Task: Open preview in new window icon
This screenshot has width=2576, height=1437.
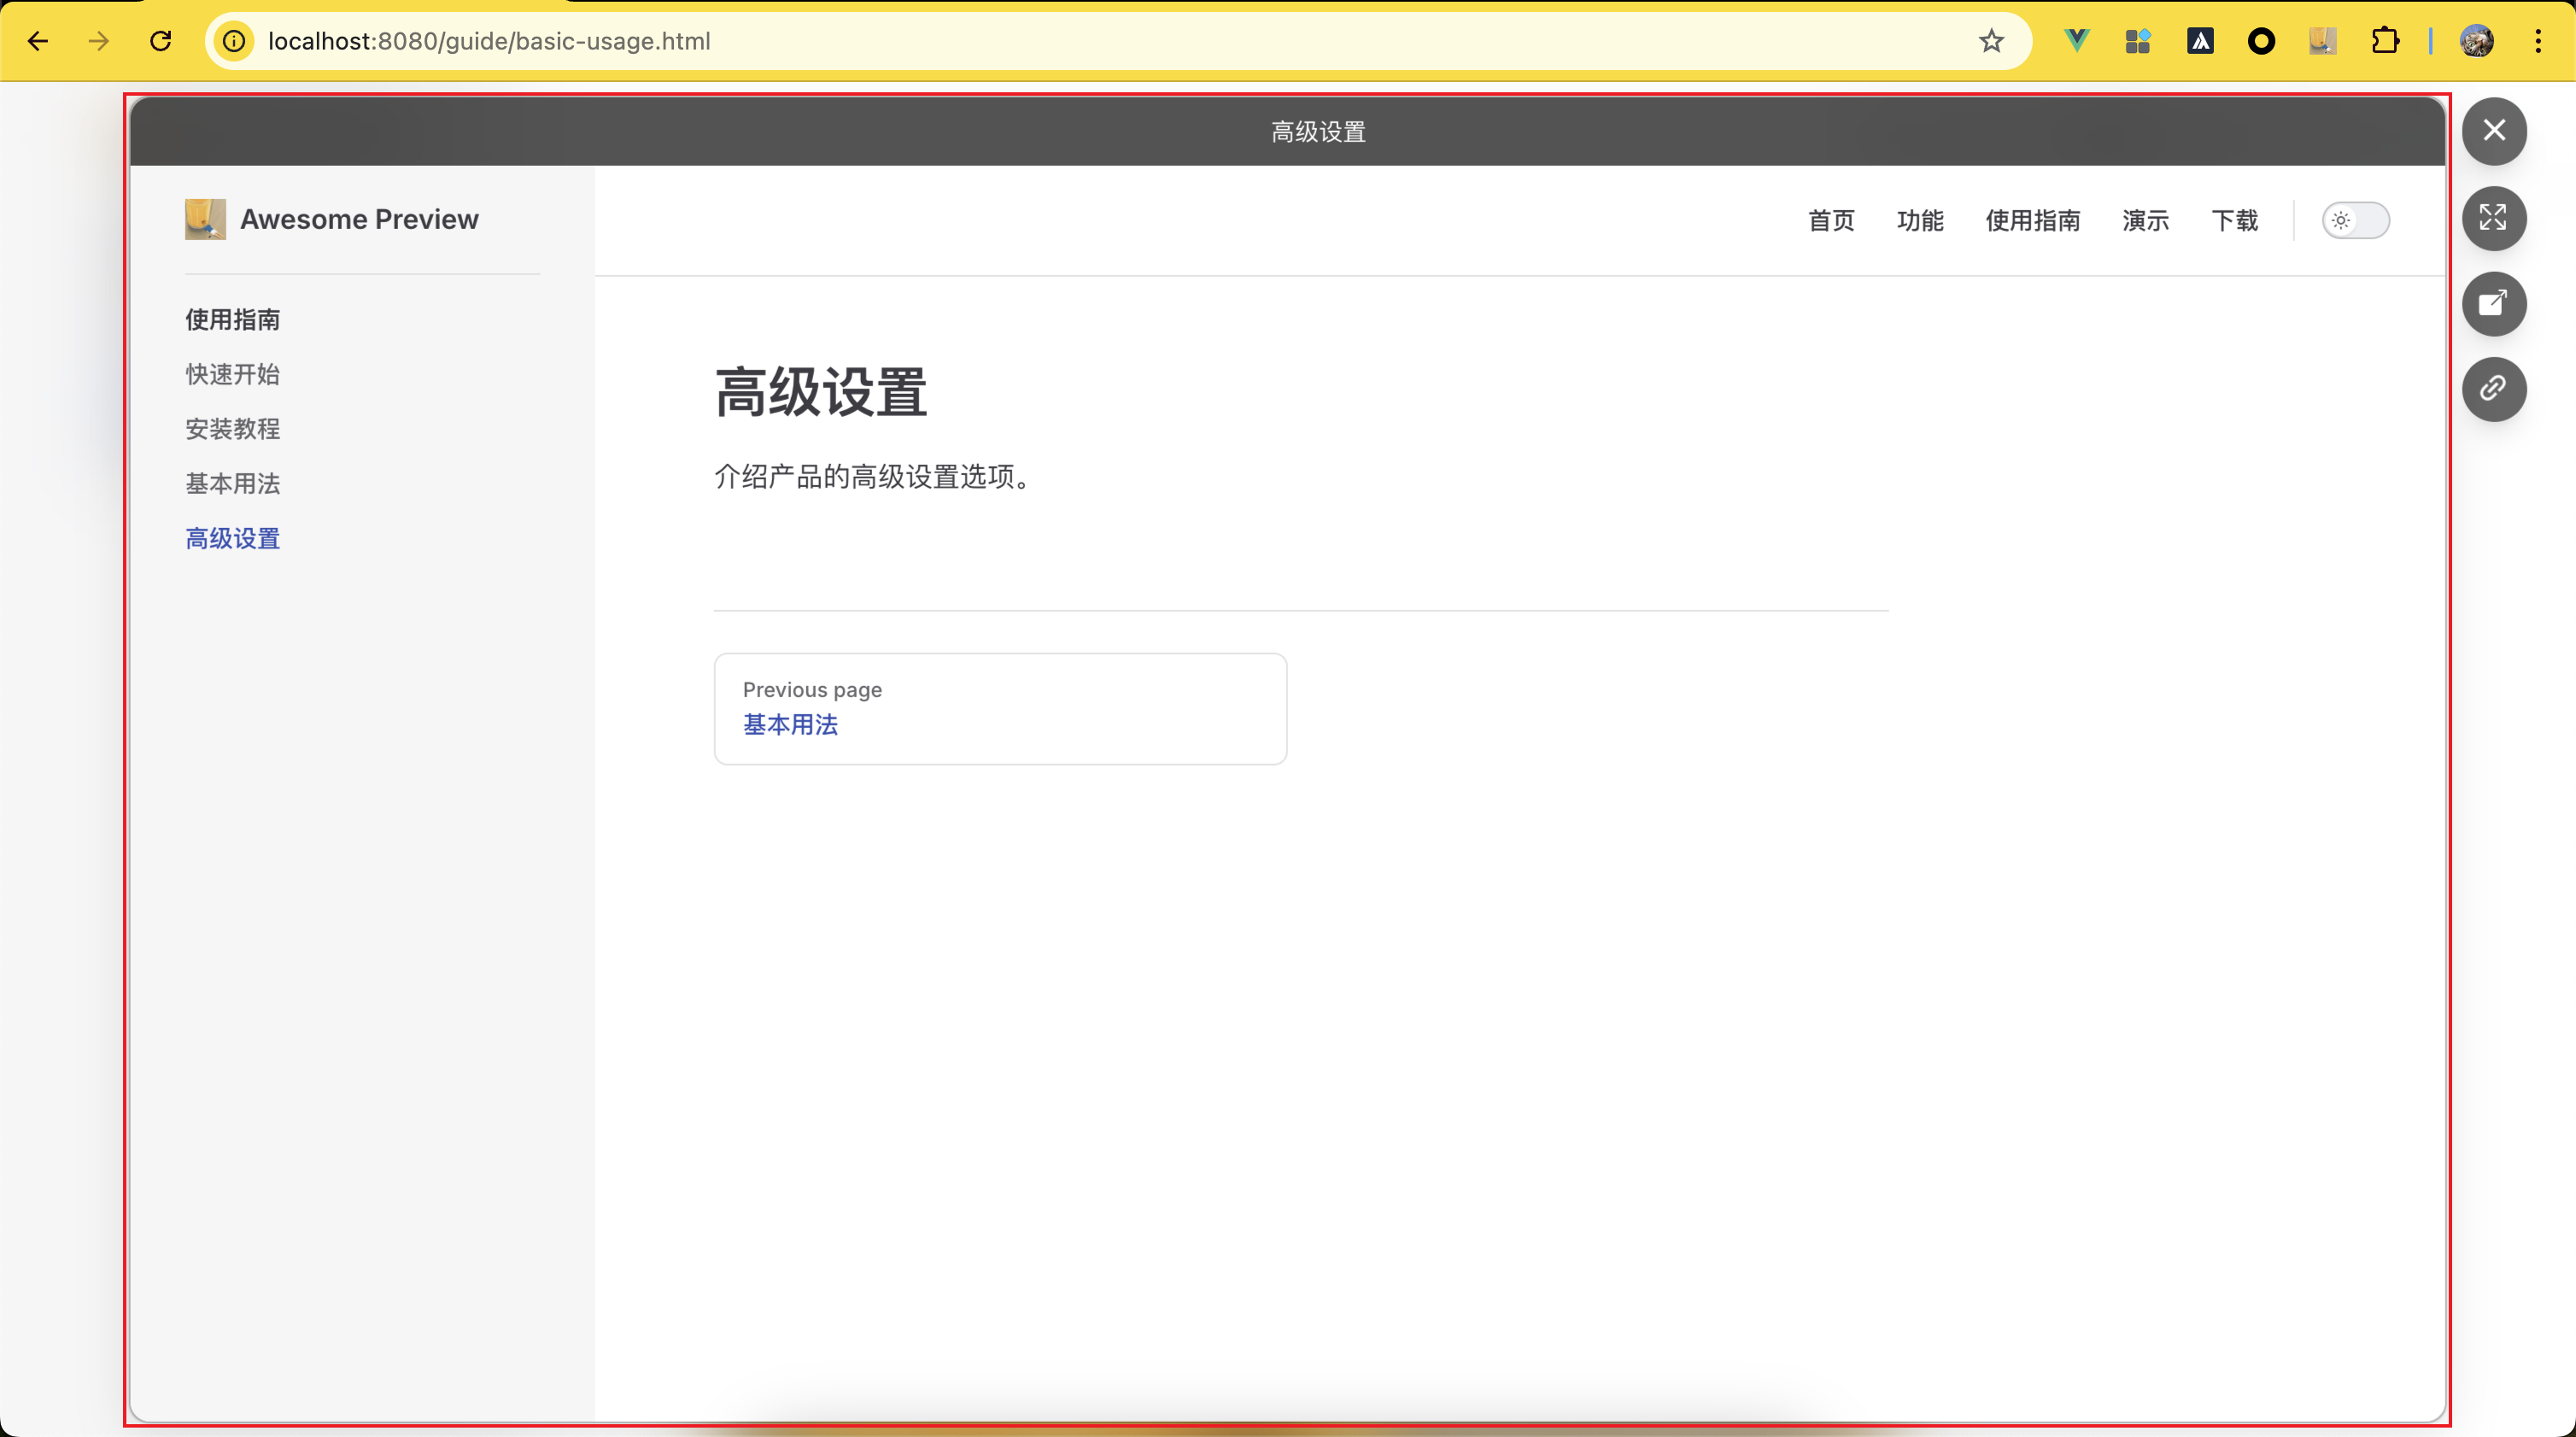Action: pyautogui.click(x=2493, y=303)
